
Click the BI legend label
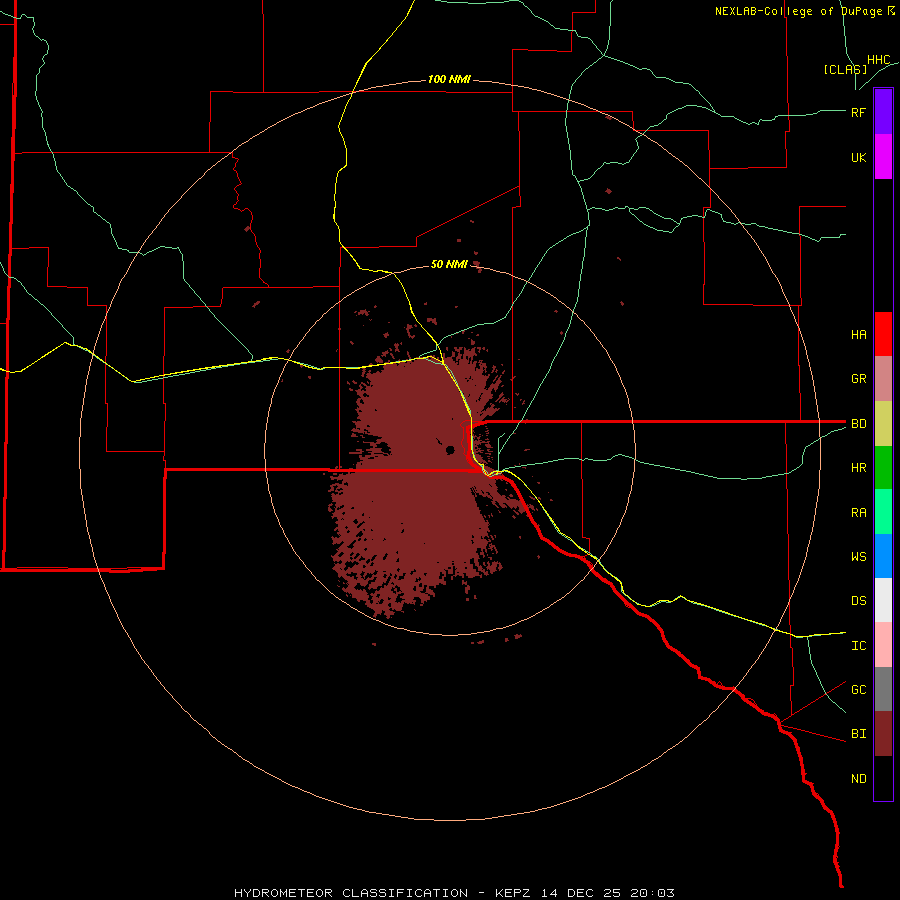[858, 734]
